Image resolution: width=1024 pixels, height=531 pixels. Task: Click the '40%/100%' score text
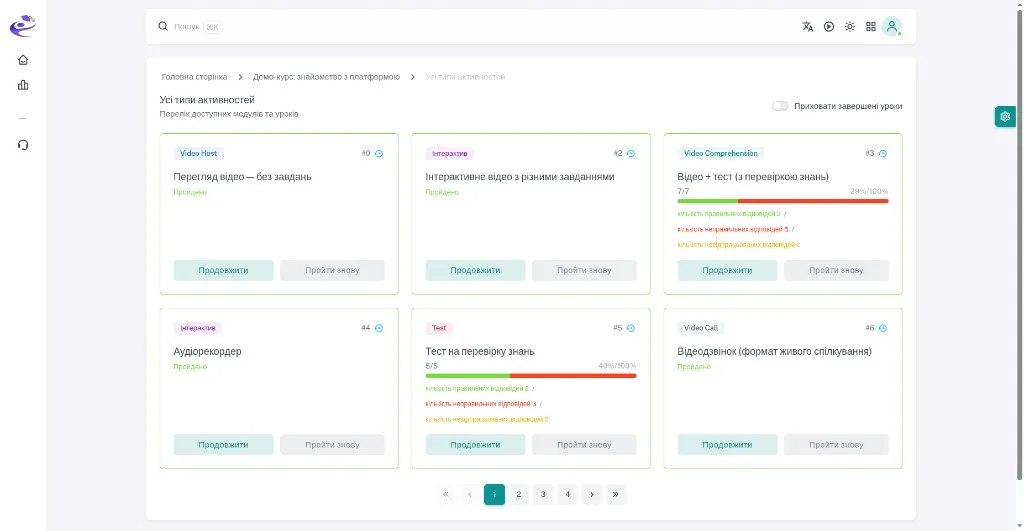point(617,366)
